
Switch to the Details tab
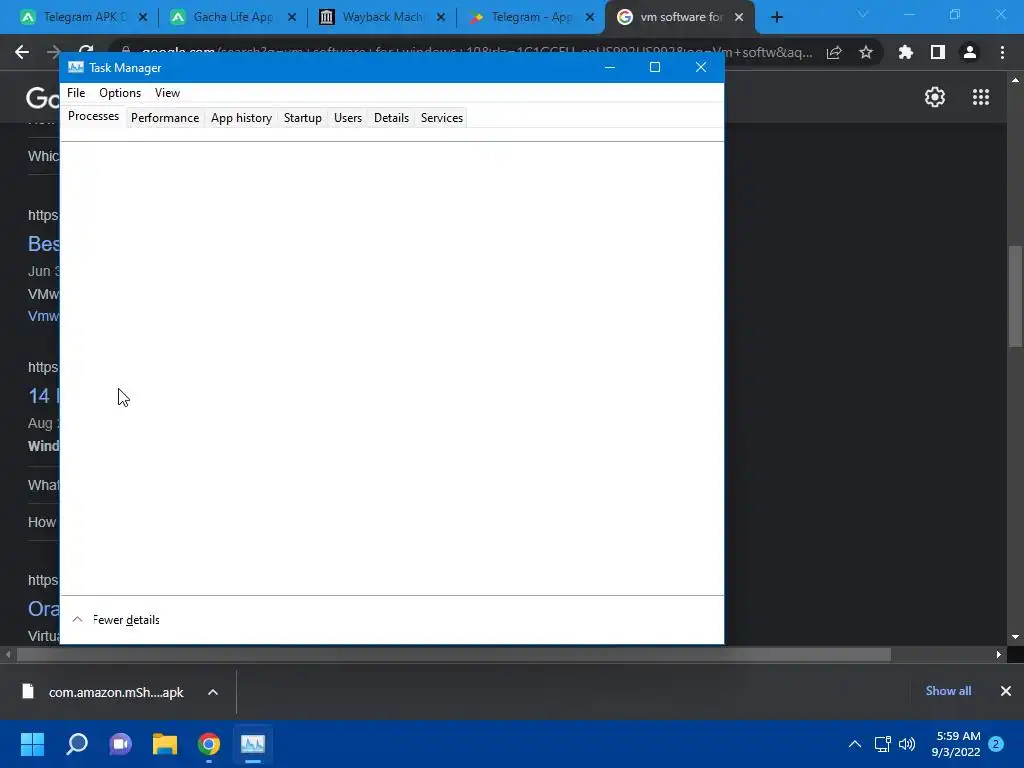tap(391, 118)
